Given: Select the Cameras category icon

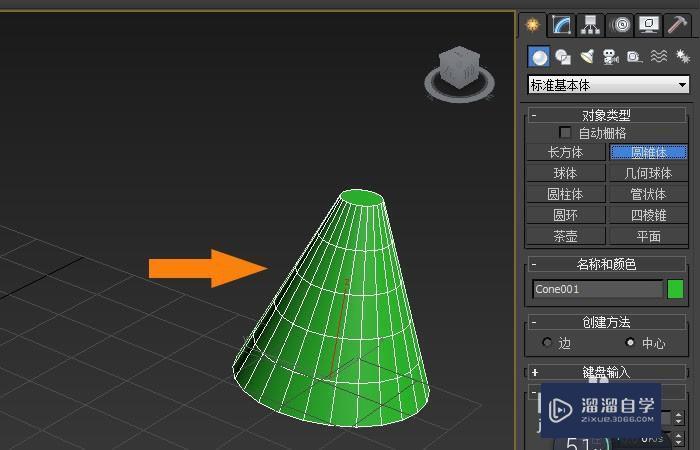Looking at the screenshot, I should click(x=611, y=57).
